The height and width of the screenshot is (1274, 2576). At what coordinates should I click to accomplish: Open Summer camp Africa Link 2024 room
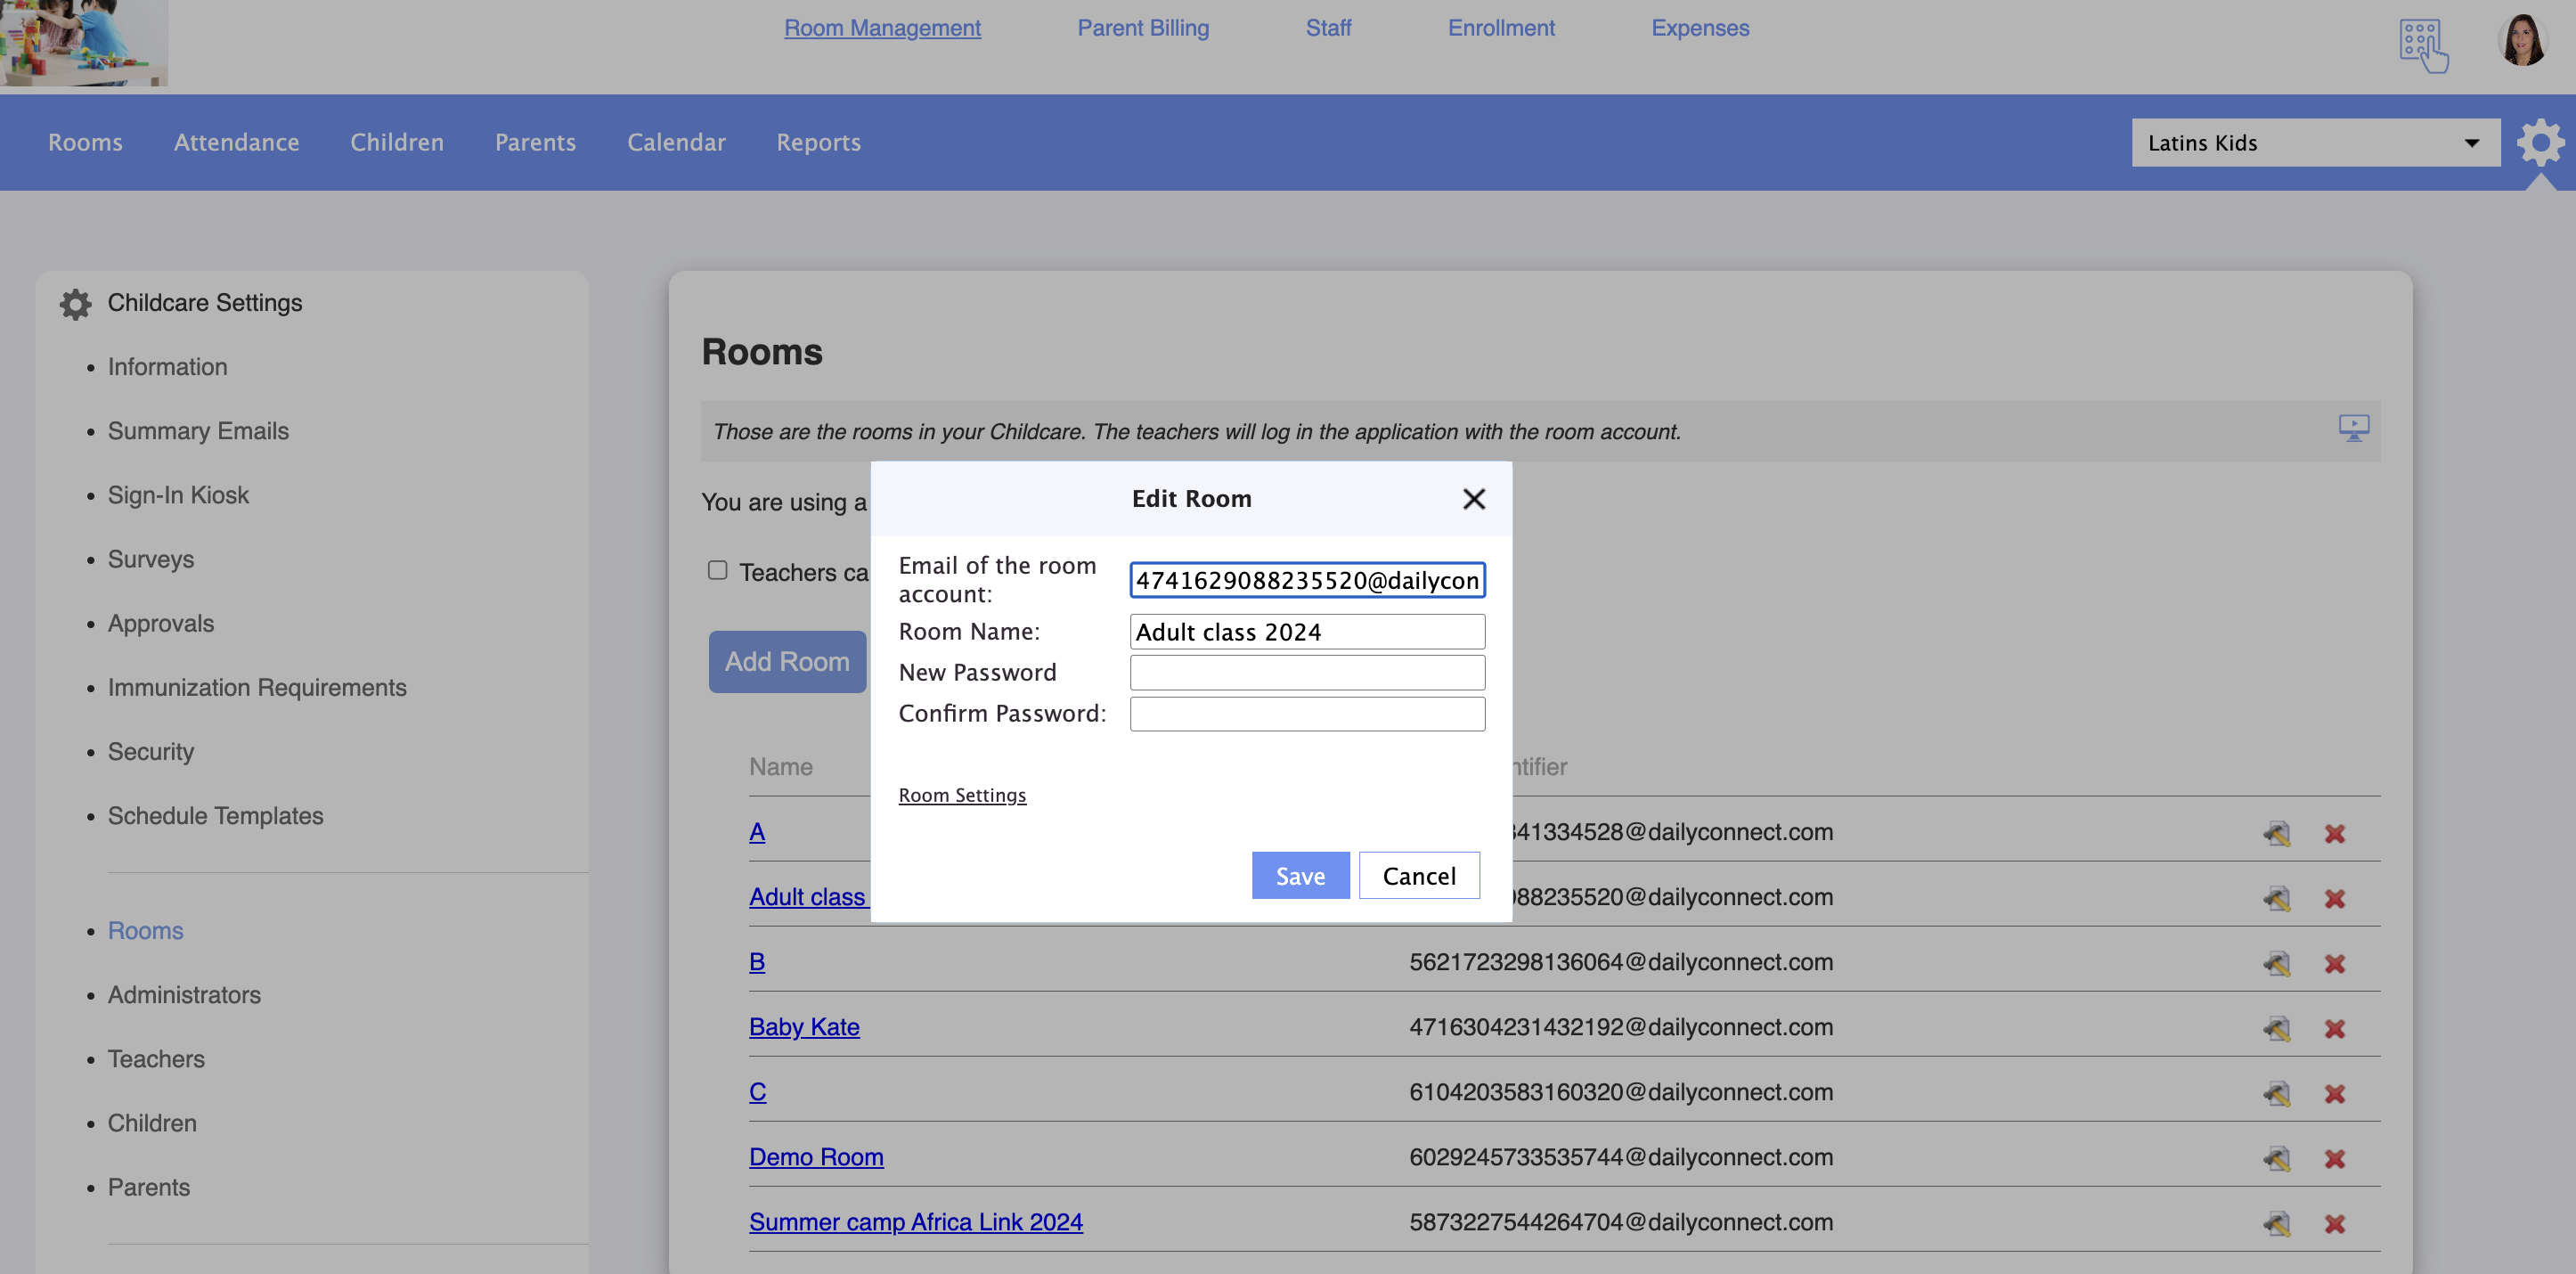tap(915, 1222)
